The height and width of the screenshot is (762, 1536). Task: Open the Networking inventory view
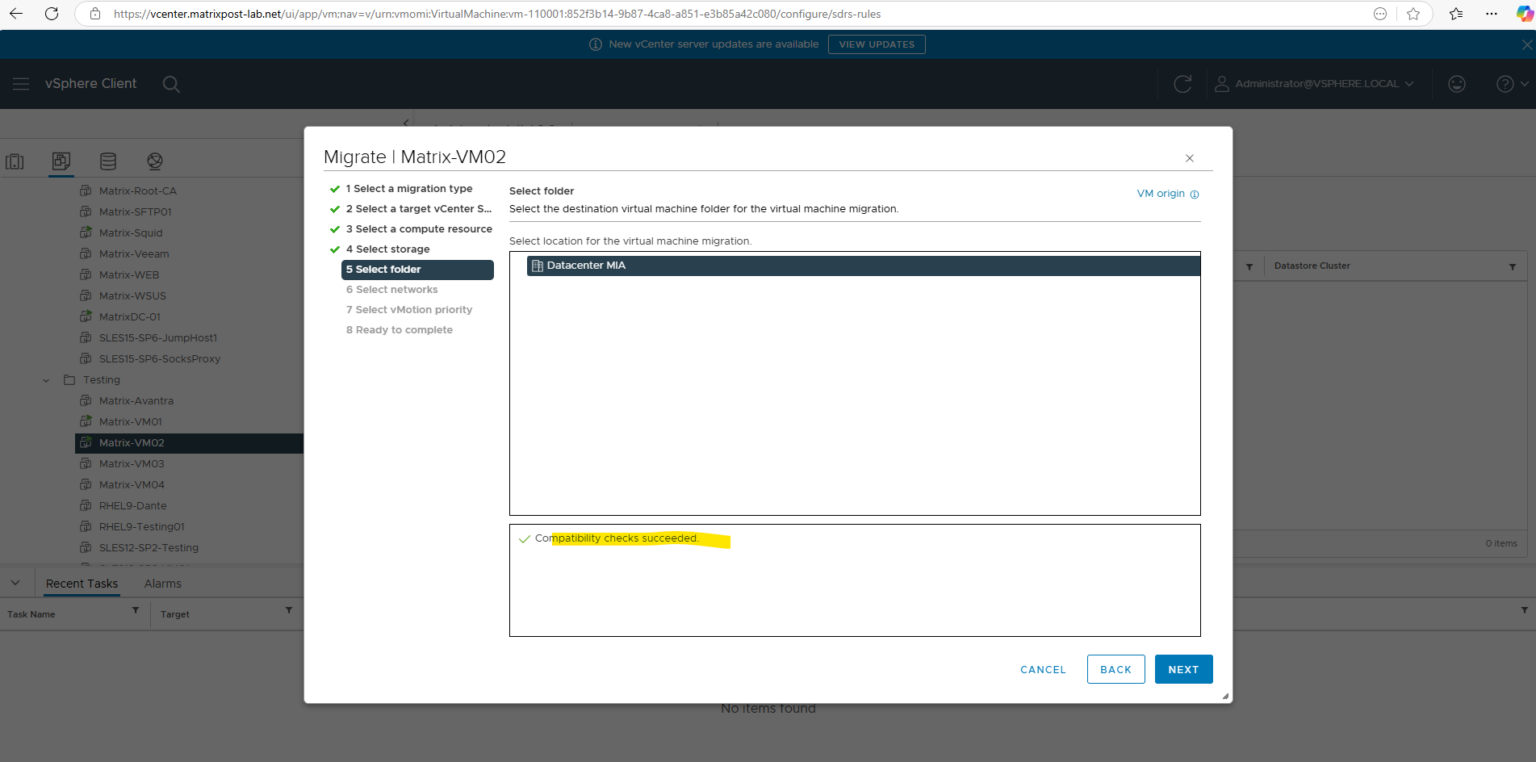click(153, 161)
